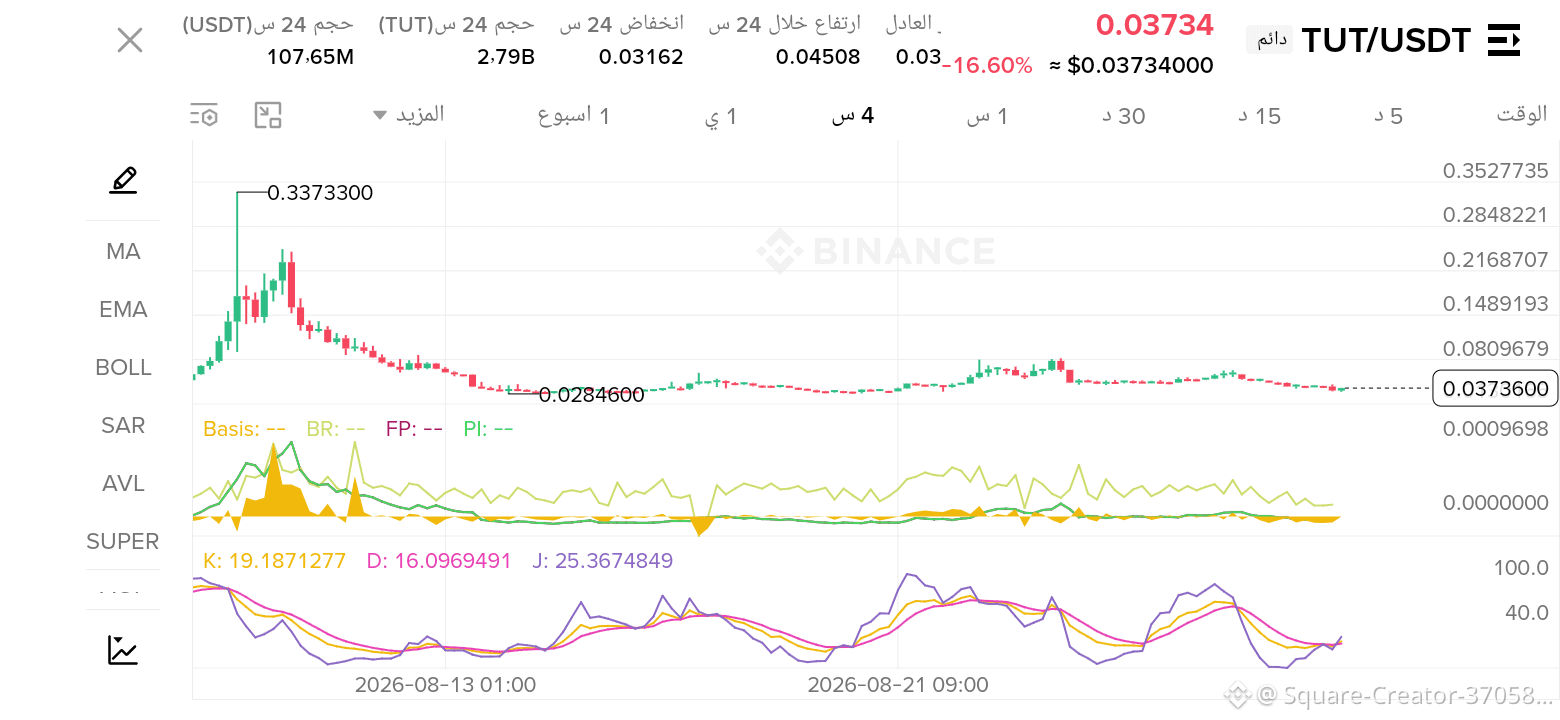Click the -16.60% change value
1560x720 pixels.
987,66
